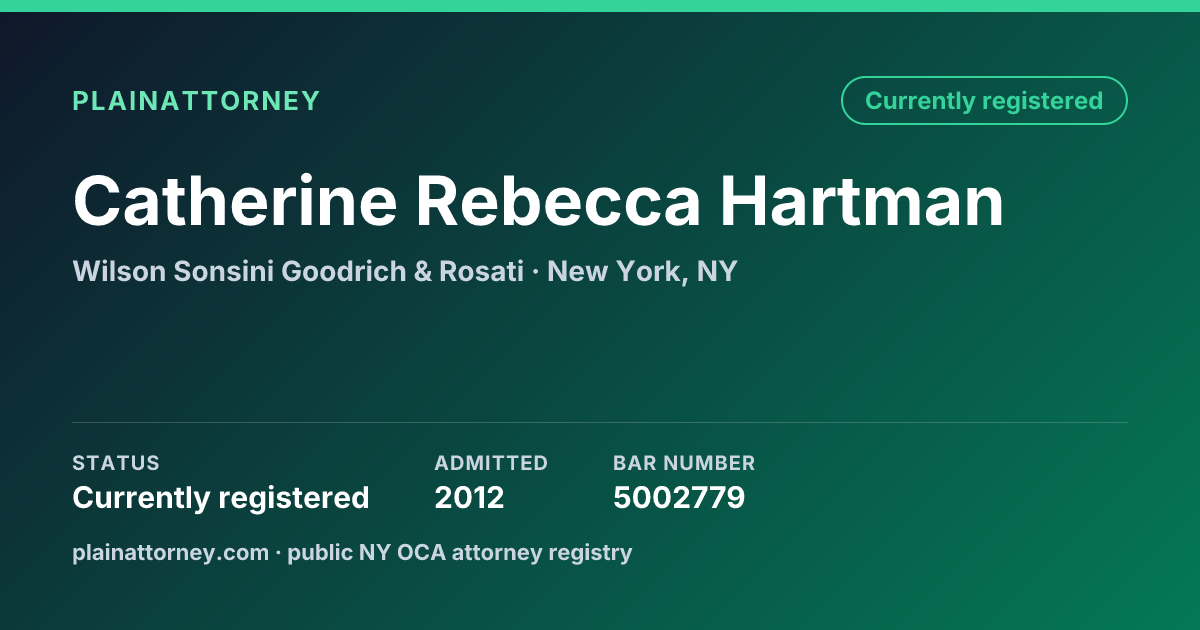This screenshot has height=630, width=1200.
Task: Click the bar number 5002779
Action: pos(679,497)
